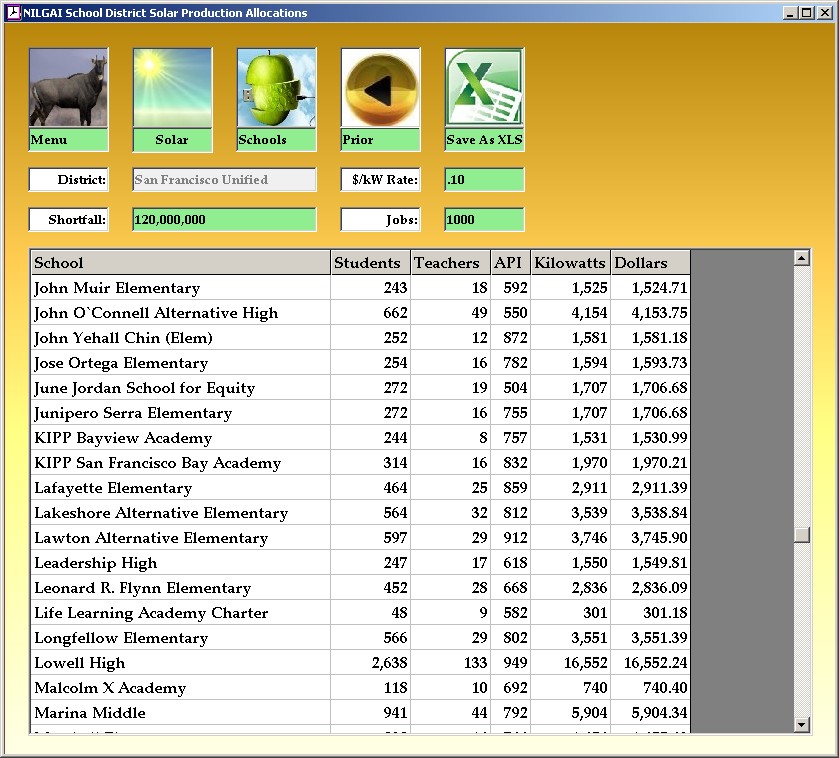Image resolution: width=839 pixels, height=758 pixels.
Task: Click the Jobs value field
Action: [x=484, y=220]
